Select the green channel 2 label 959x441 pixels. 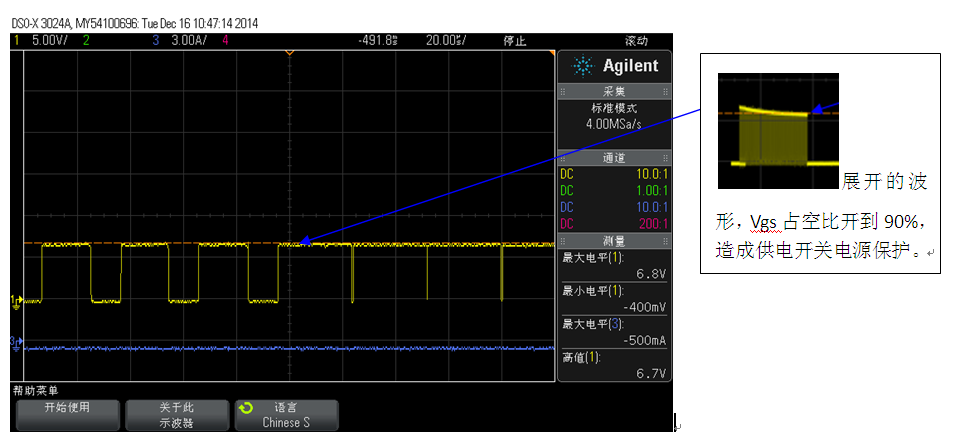pos(86,41)
